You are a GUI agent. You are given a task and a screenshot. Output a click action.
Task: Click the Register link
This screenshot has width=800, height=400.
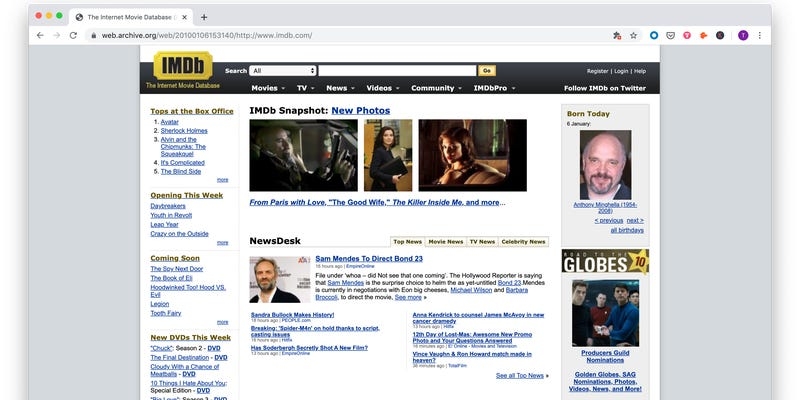[x=597, y=71]
